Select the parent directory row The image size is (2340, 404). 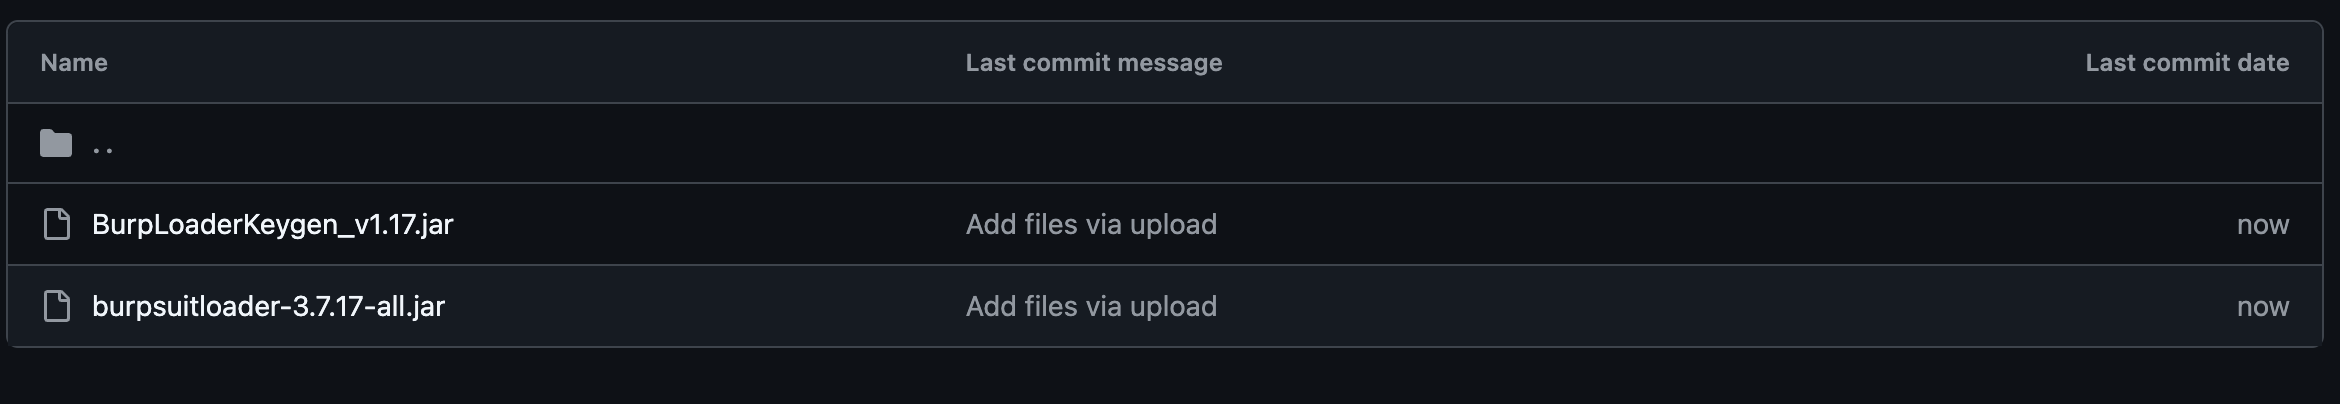point(1164,143)
